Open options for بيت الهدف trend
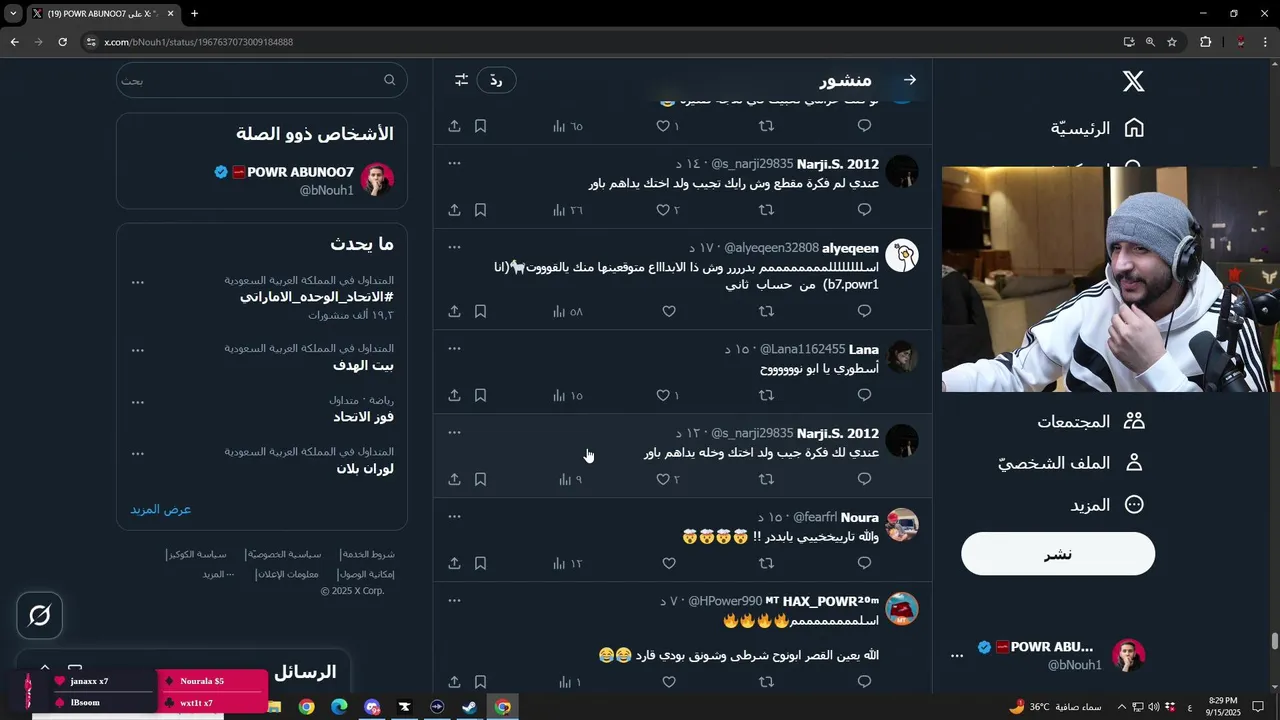Image resolution: width=1280 pixels, height=720 pixels. coord(138,350)
